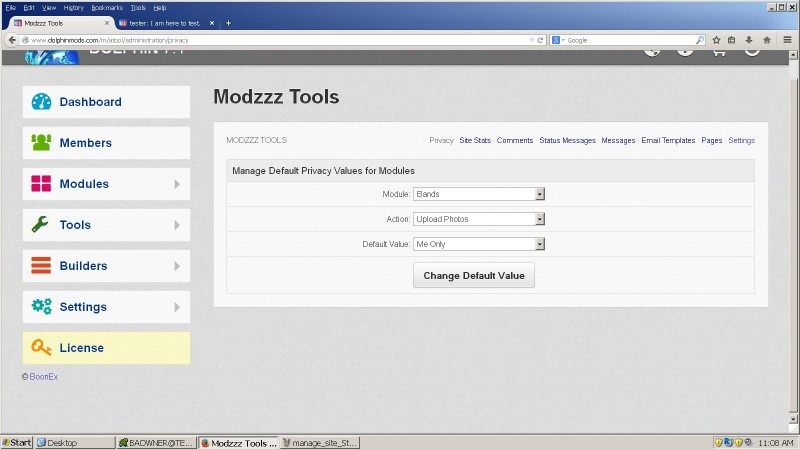
Task: Open the Email Templates link
Action: 668,140
